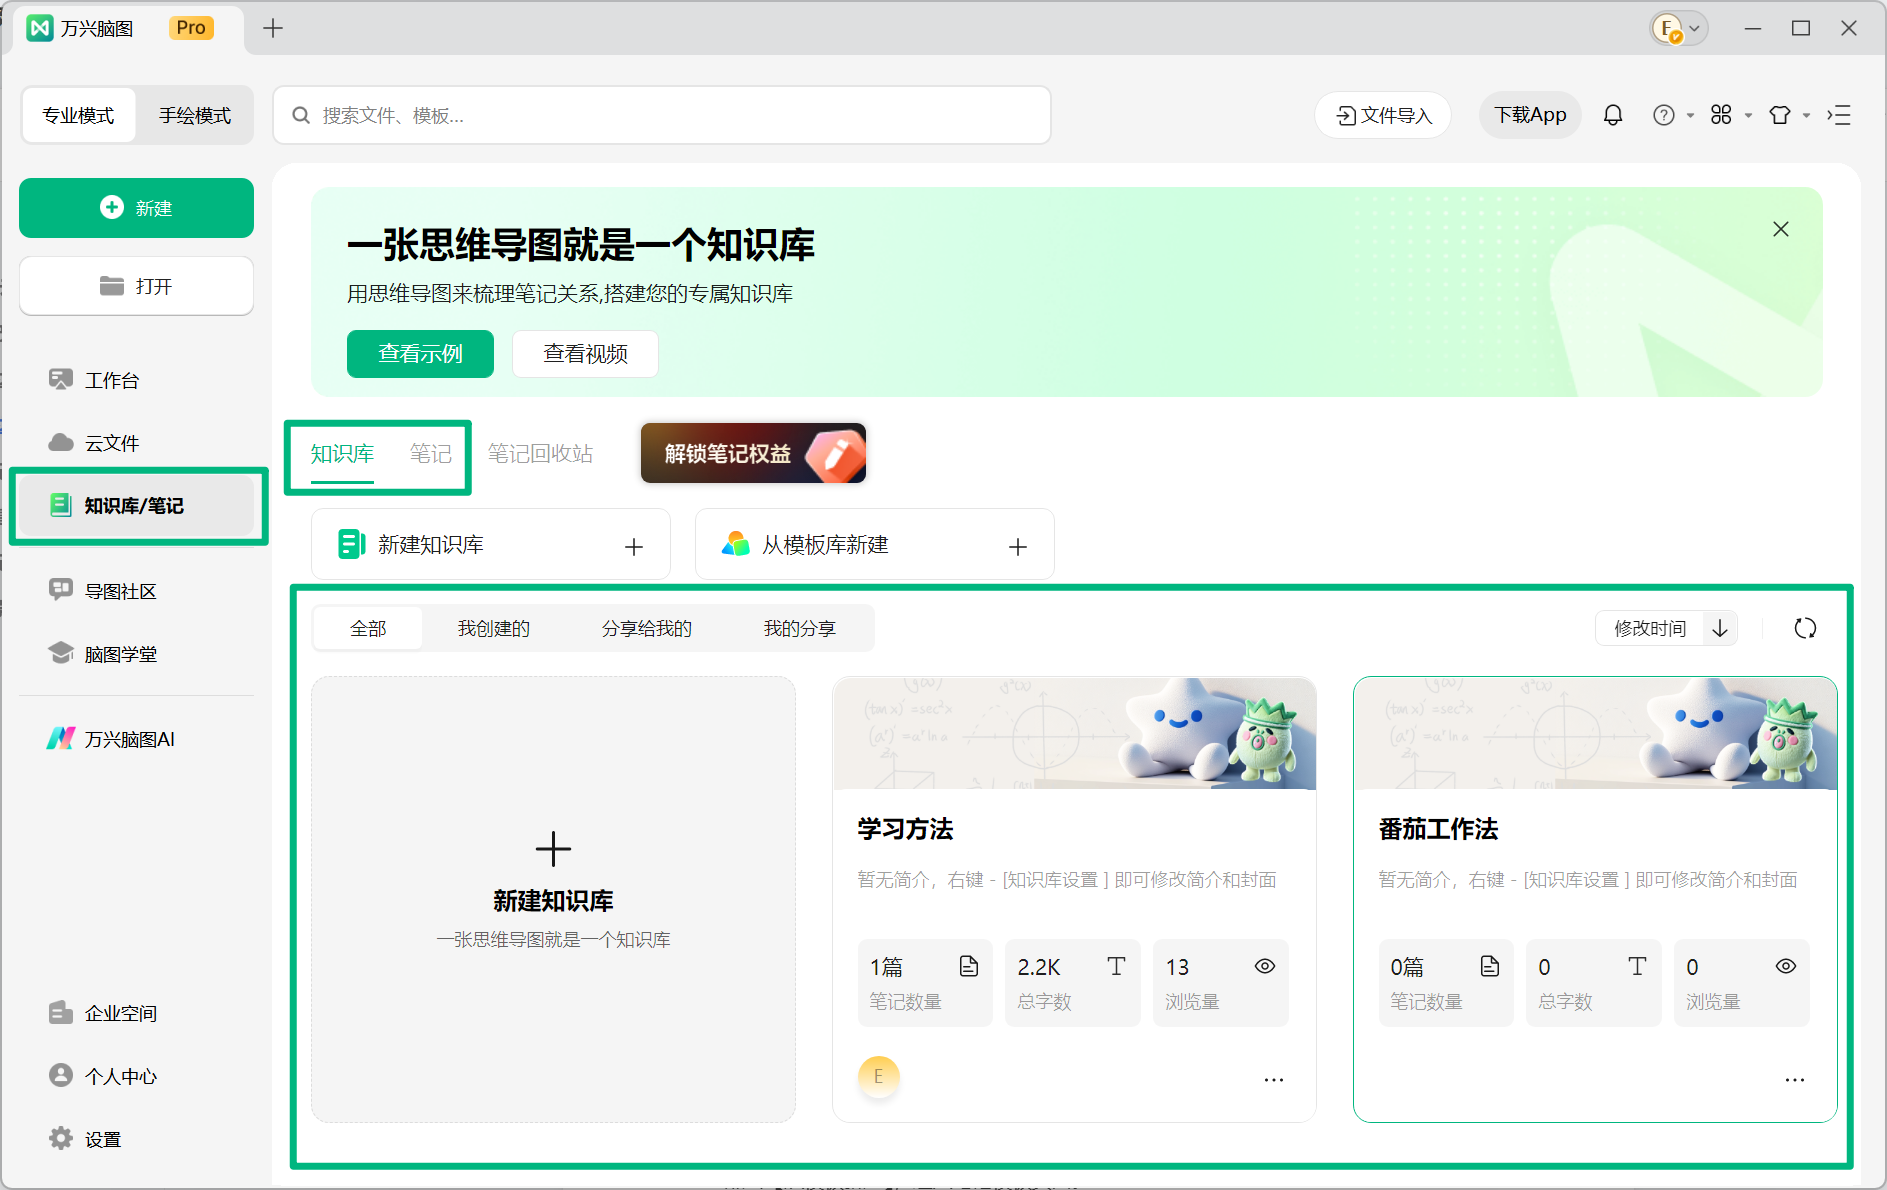Screen dimensions: 1887x1190
Task: Switch to 专业模式
Action: [78, 115]
